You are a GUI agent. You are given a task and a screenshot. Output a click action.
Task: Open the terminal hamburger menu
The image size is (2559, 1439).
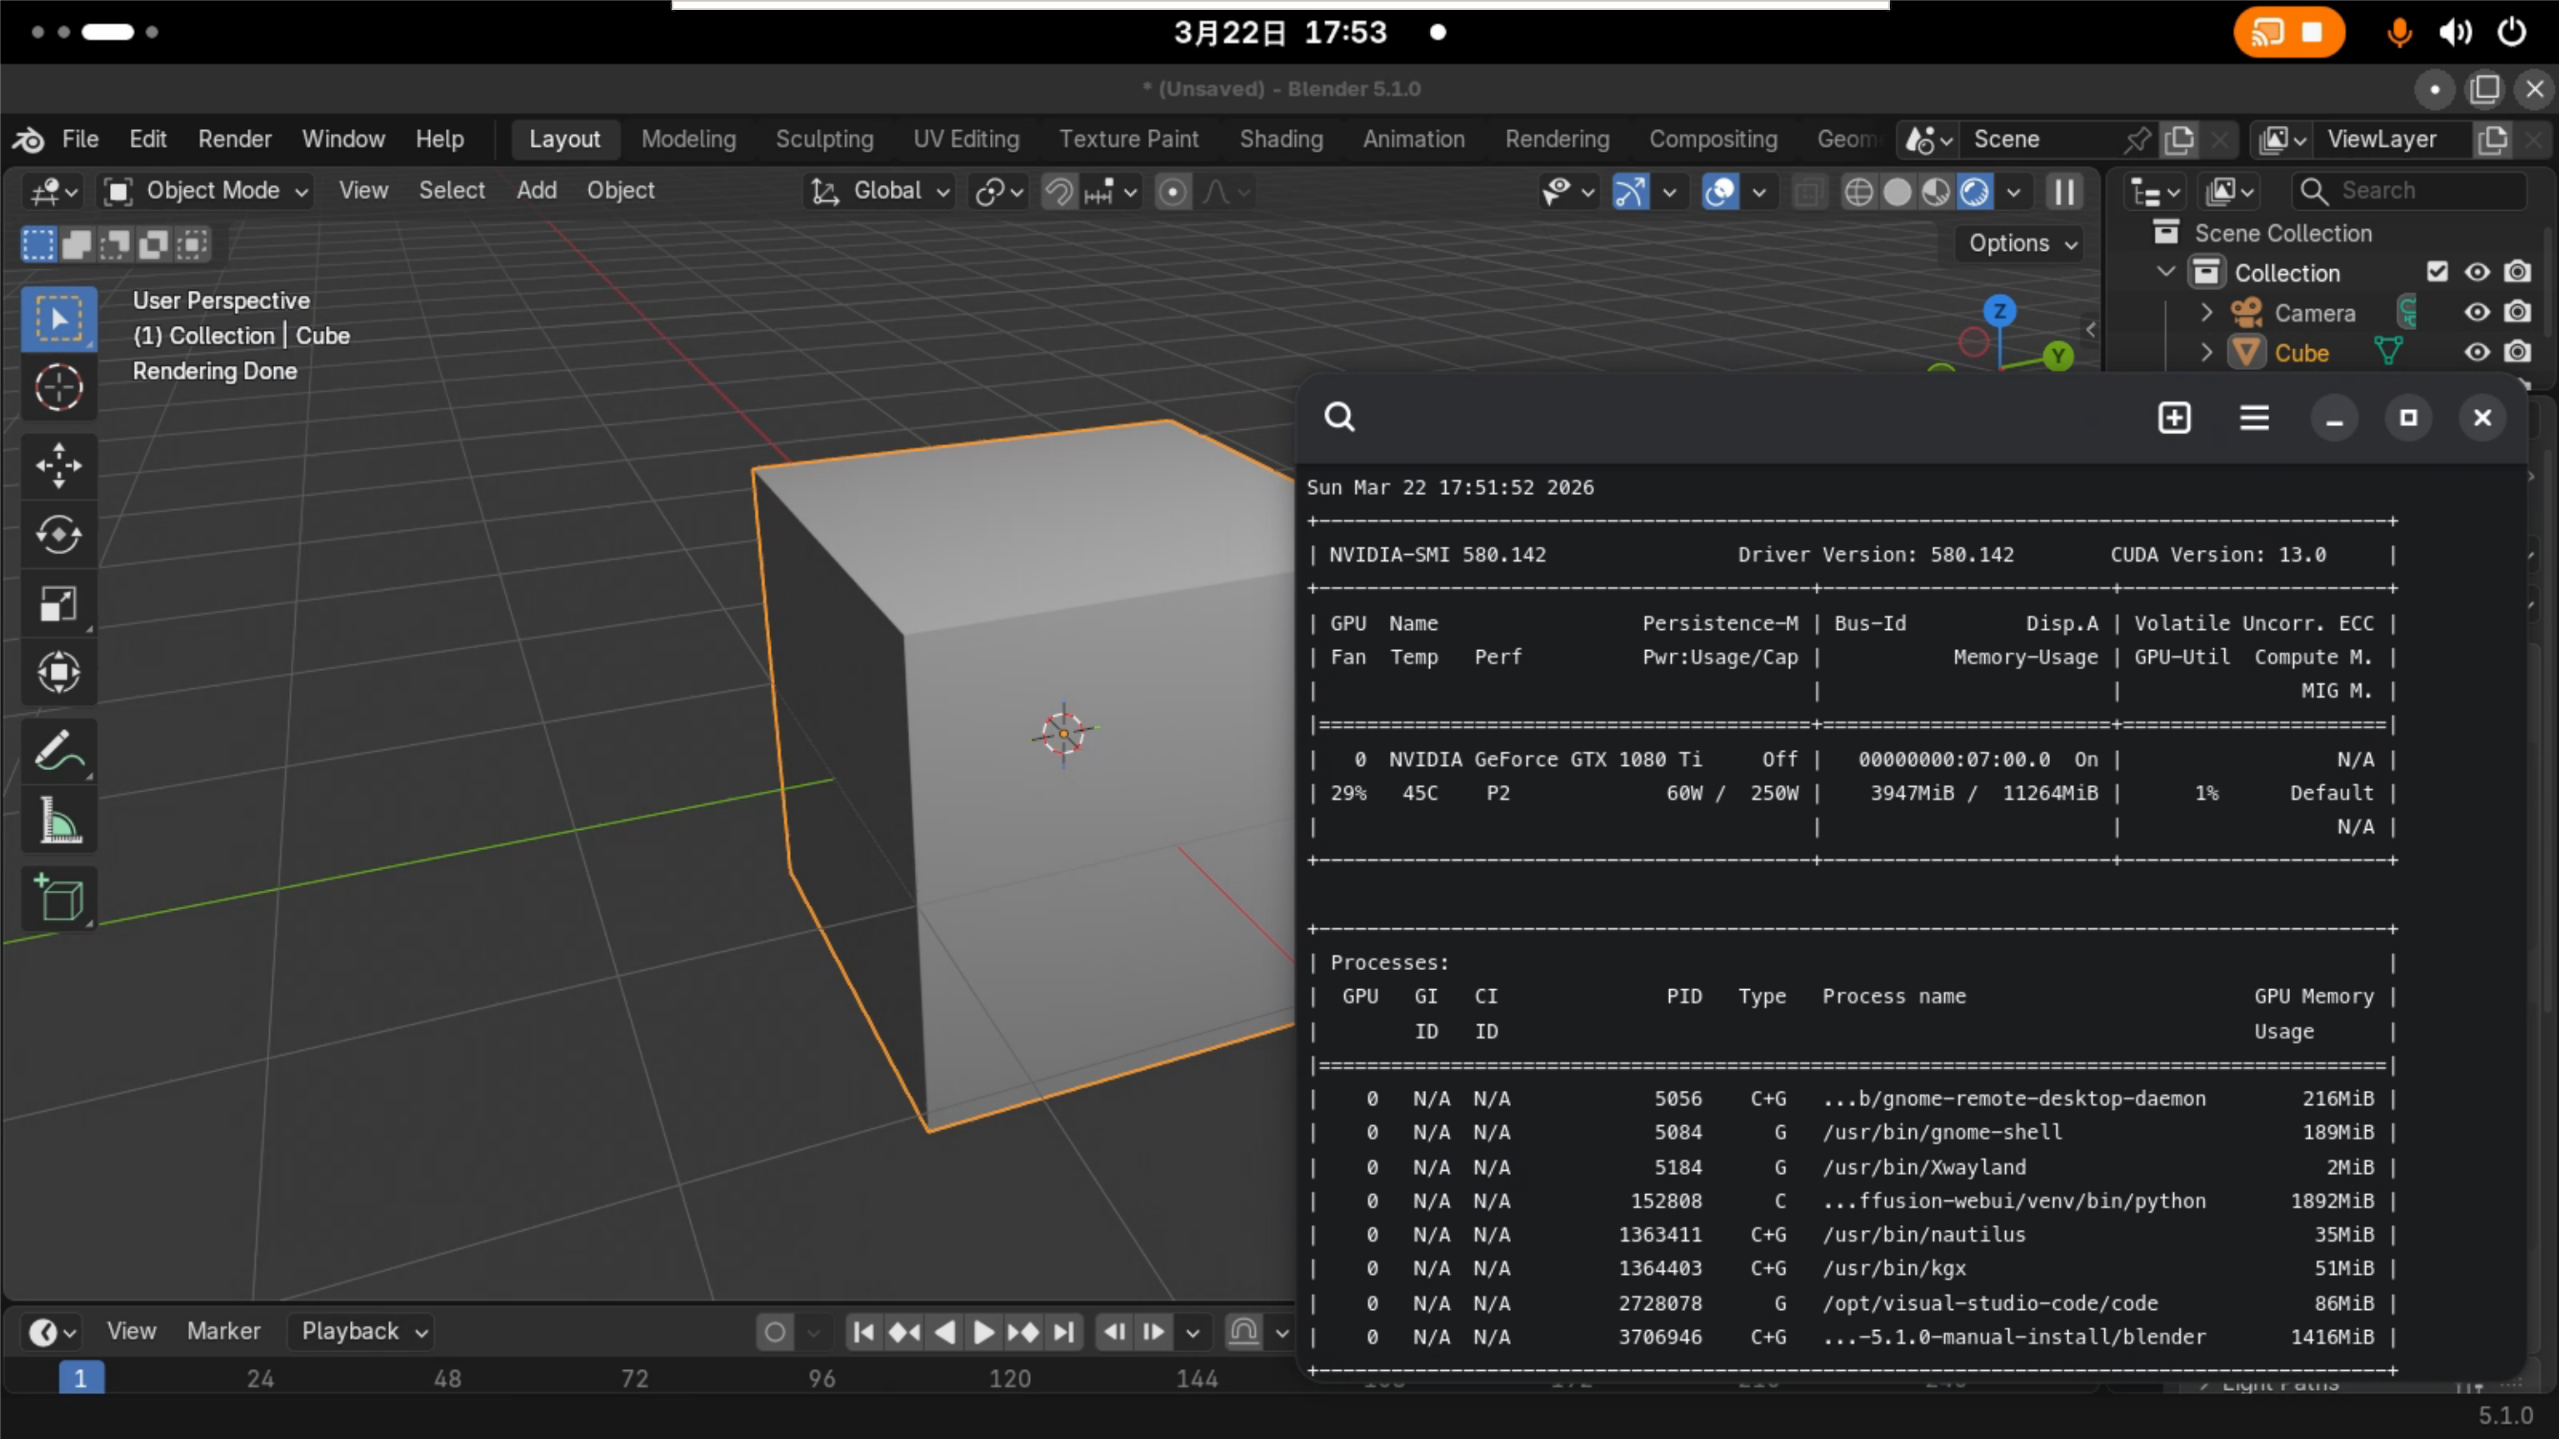[x=2254, y=418]
